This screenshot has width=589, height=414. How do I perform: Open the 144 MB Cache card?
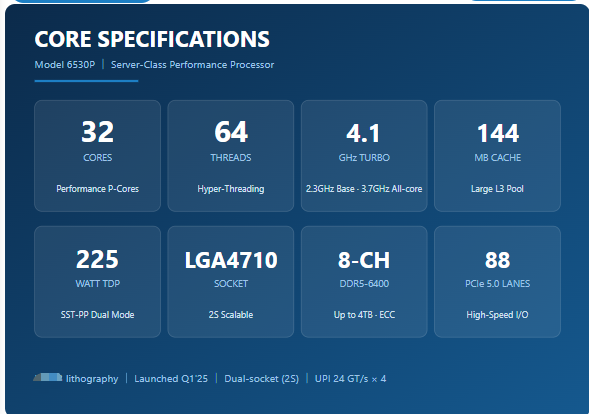(497, 156)
